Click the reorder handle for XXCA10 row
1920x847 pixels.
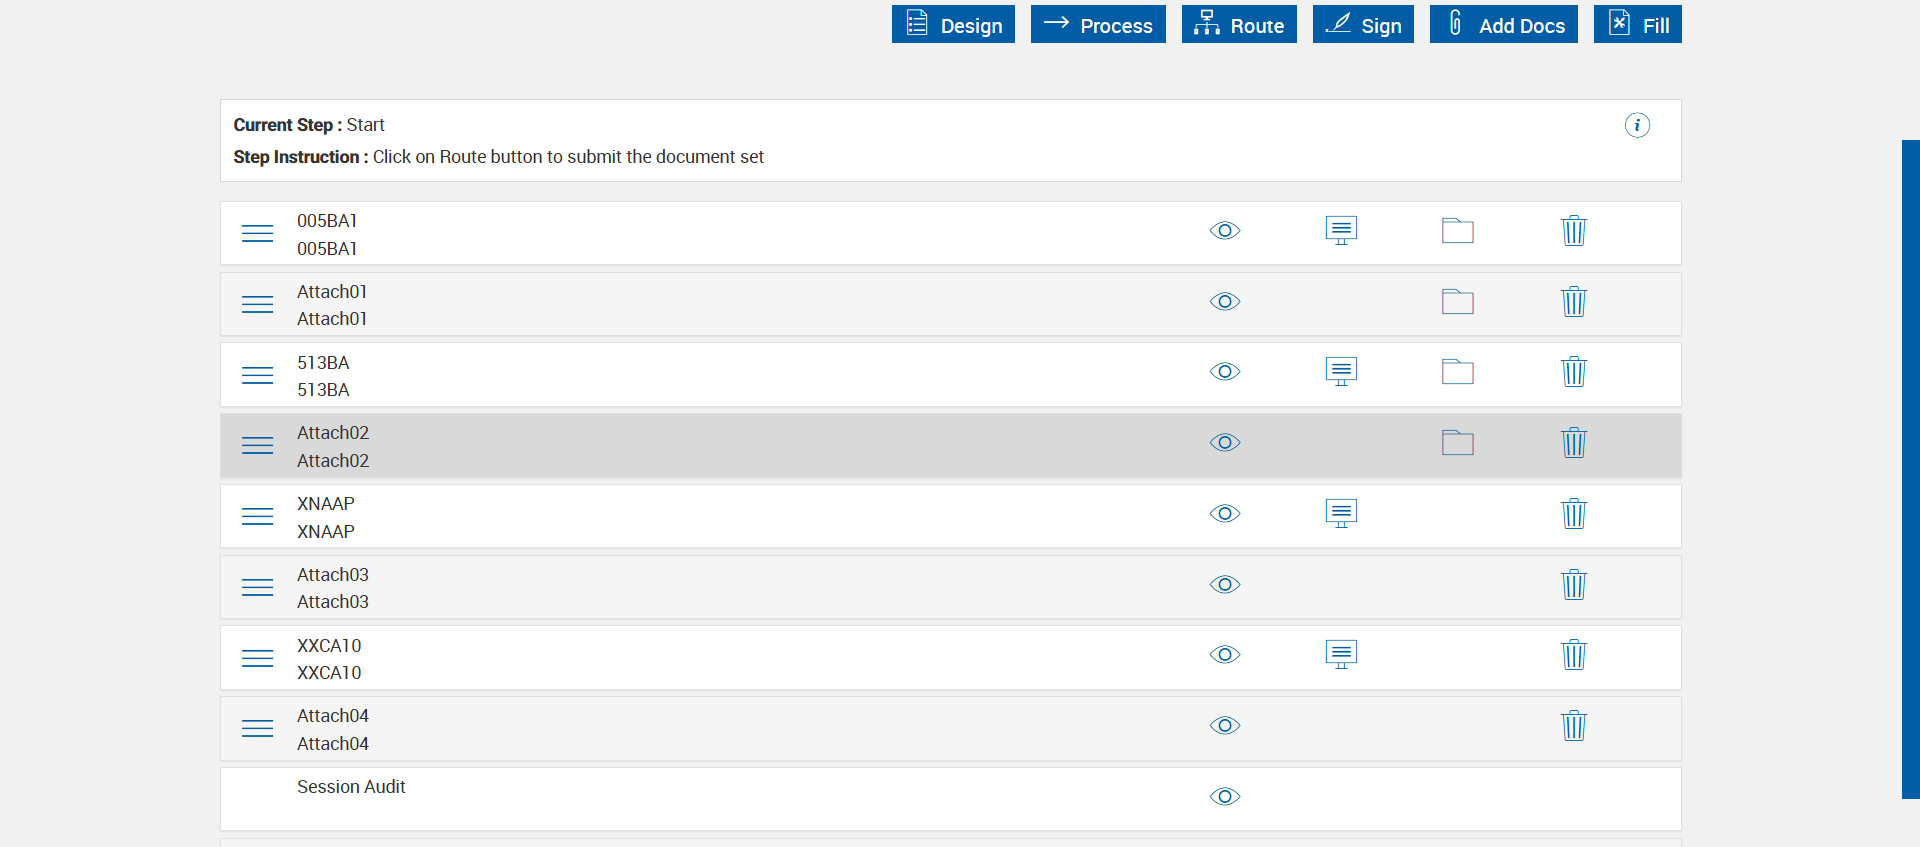coord(257,658)
